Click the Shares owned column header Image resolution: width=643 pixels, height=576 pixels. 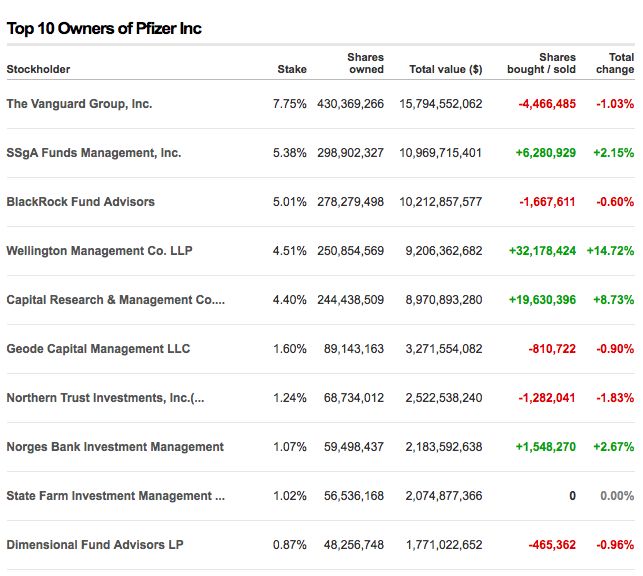coord(366,63)
